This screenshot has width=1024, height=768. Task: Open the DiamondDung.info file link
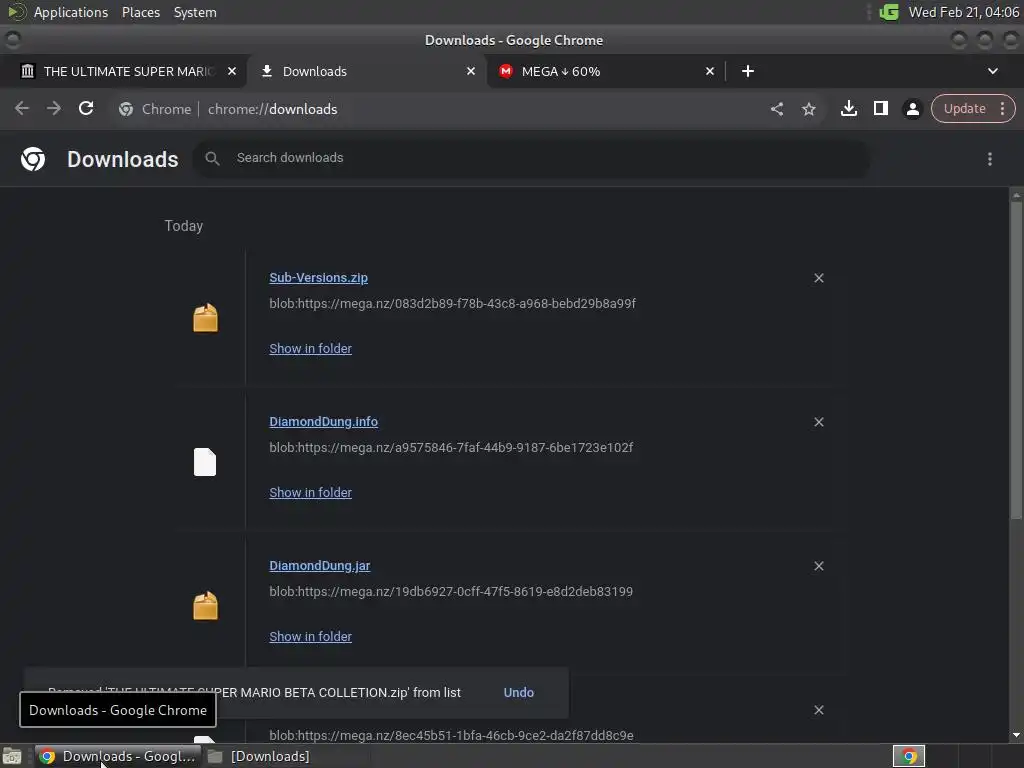click(323, 422)
